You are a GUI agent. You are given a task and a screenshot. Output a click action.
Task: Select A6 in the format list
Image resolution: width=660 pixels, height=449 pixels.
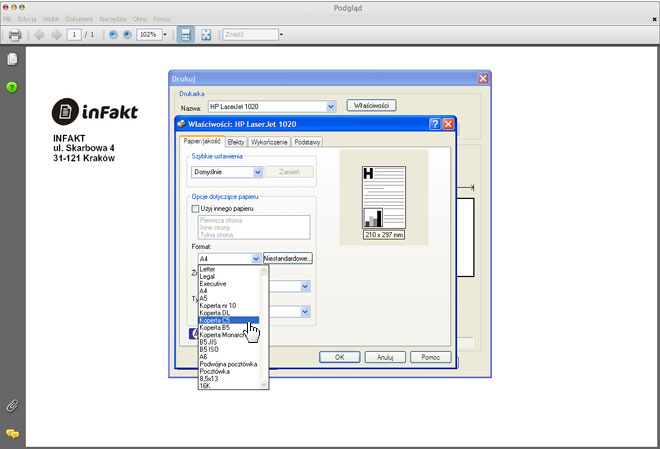(x=229, y=357)
